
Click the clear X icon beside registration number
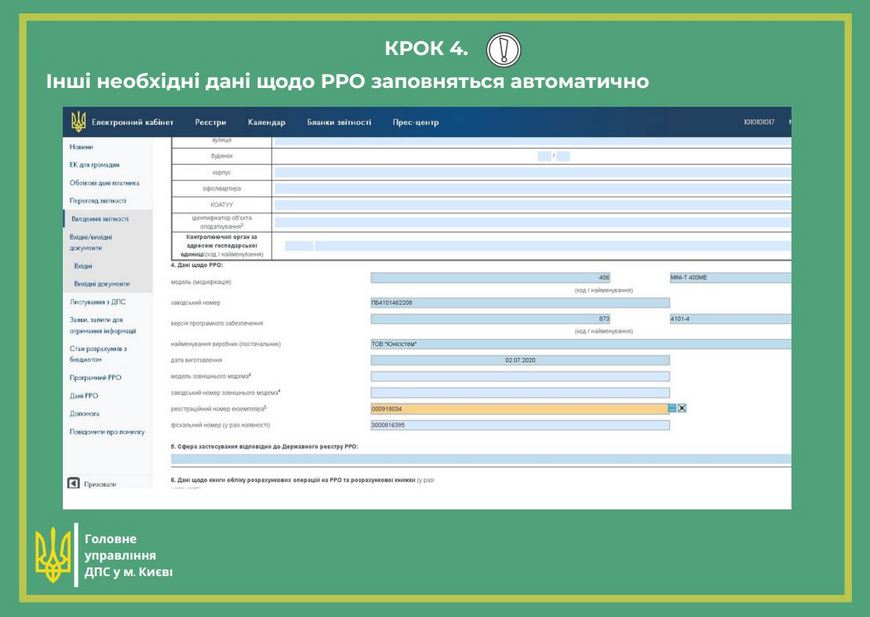[x=682, y=408]
